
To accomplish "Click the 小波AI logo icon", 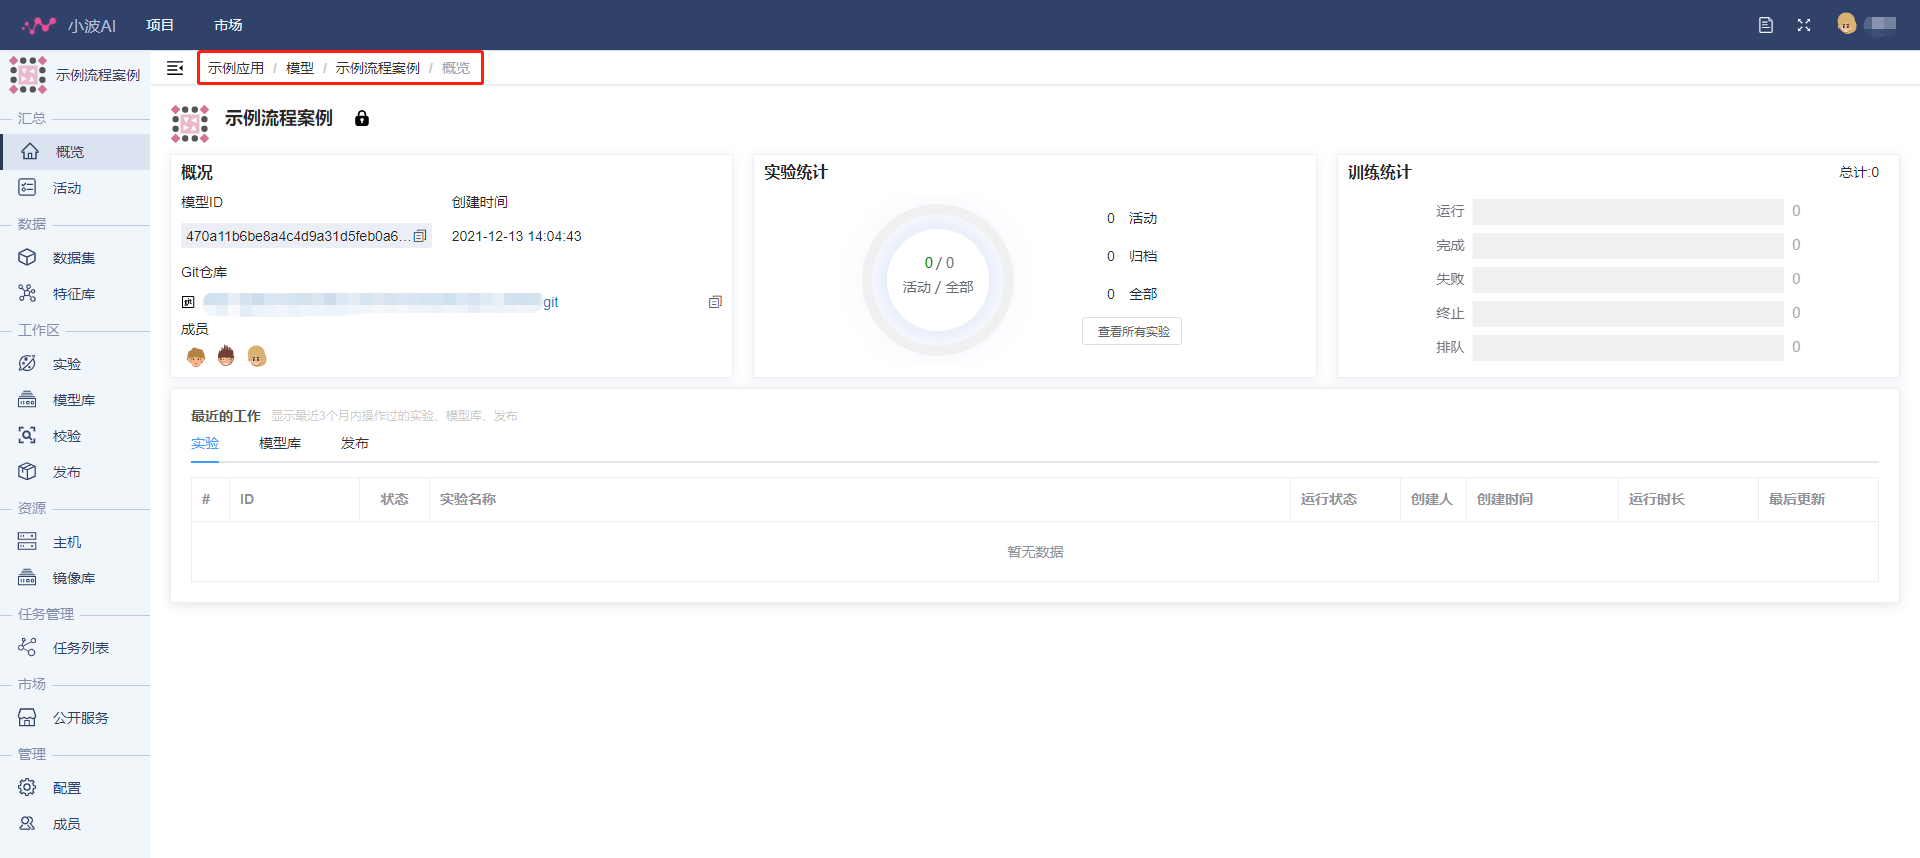I will (39, 25).
